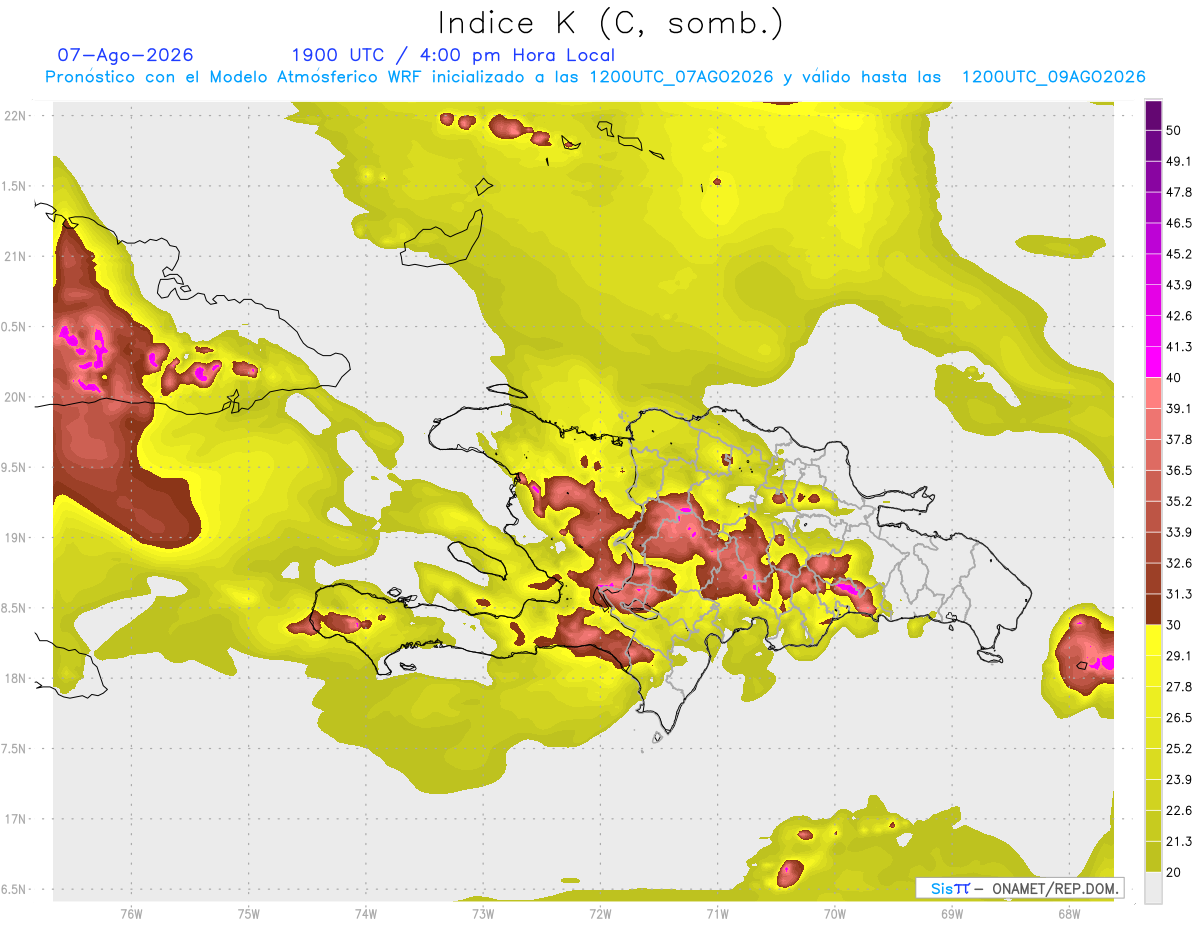1200x927 pixels.
Task: Click the '21N' latitude label
Action: pyautogui.click(x=16, y=256)
